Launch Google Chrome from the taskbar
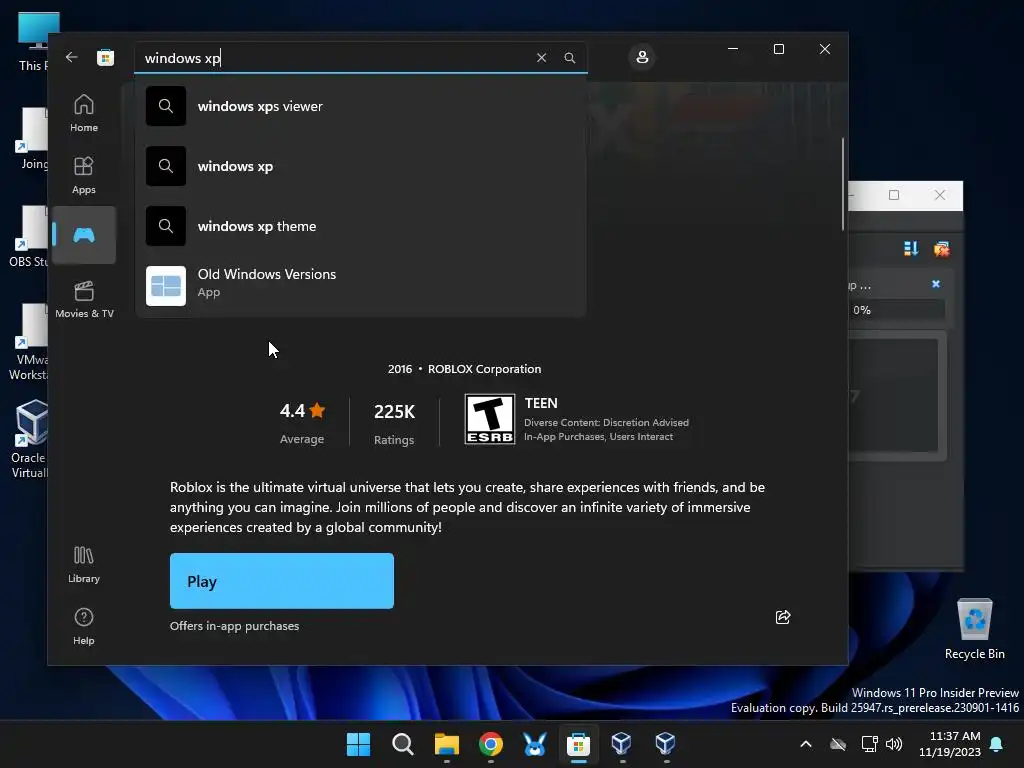1024x768 pixels. pos(490,744)
